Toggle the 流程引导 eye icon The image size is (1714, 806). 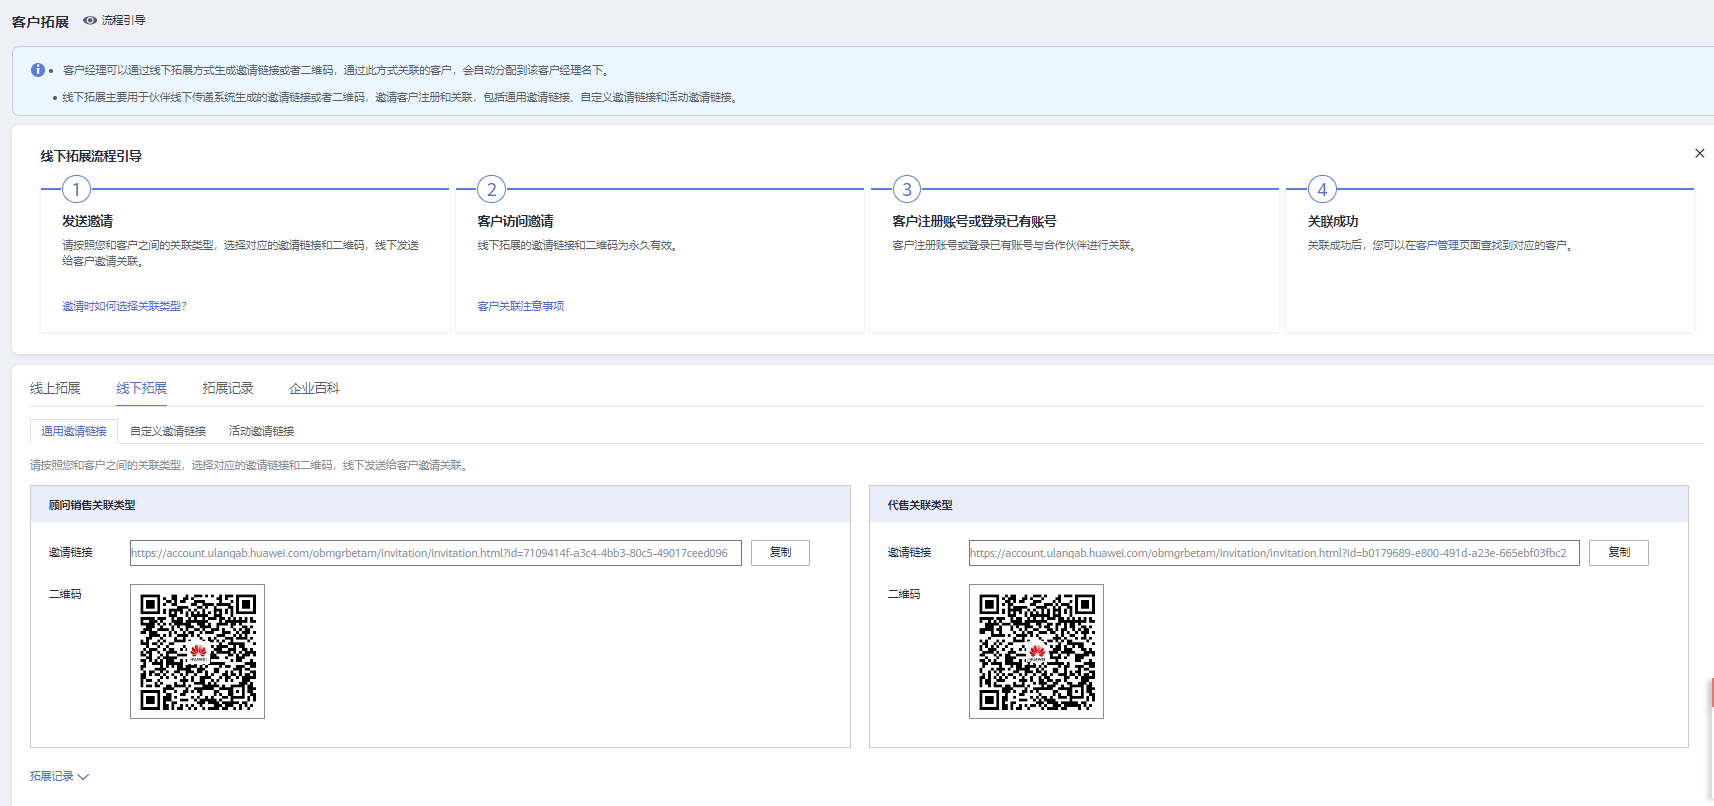click(x=90, y=20)
